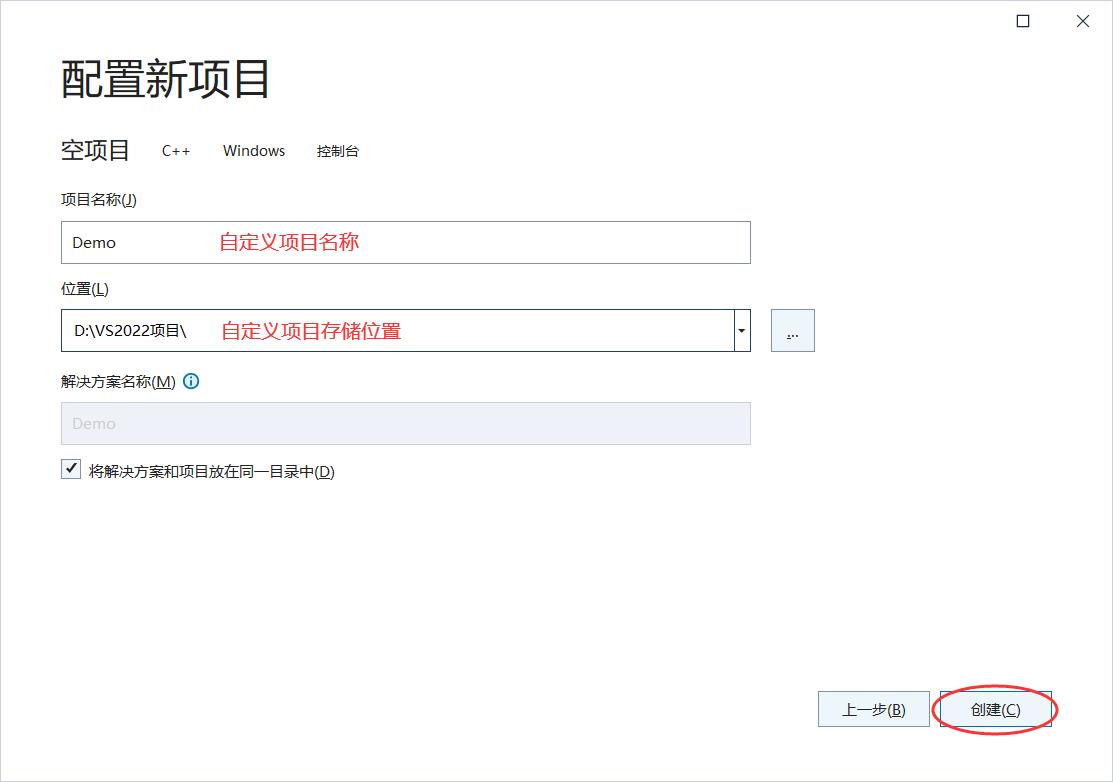
Task: Click the 空项目 heading
Action: point(95,149)
